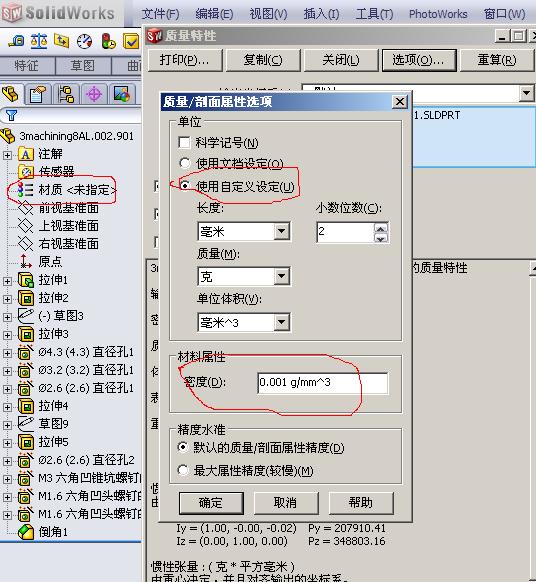
Task: Click the Ø4.3 直径孔1 hole icon
Action: [26, 352]
